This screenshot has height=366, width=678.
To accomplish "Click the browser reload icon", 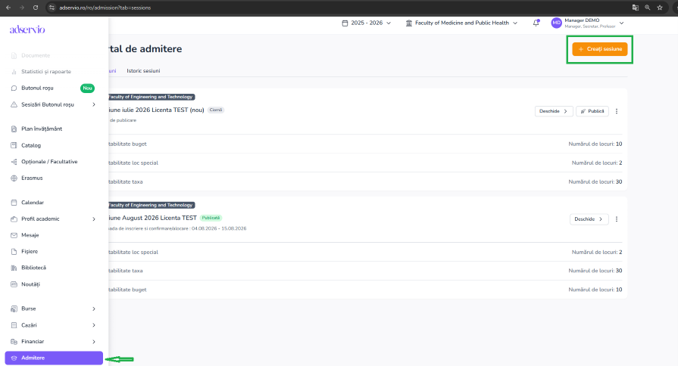I will pyautogui.click(x=35, y=7).
